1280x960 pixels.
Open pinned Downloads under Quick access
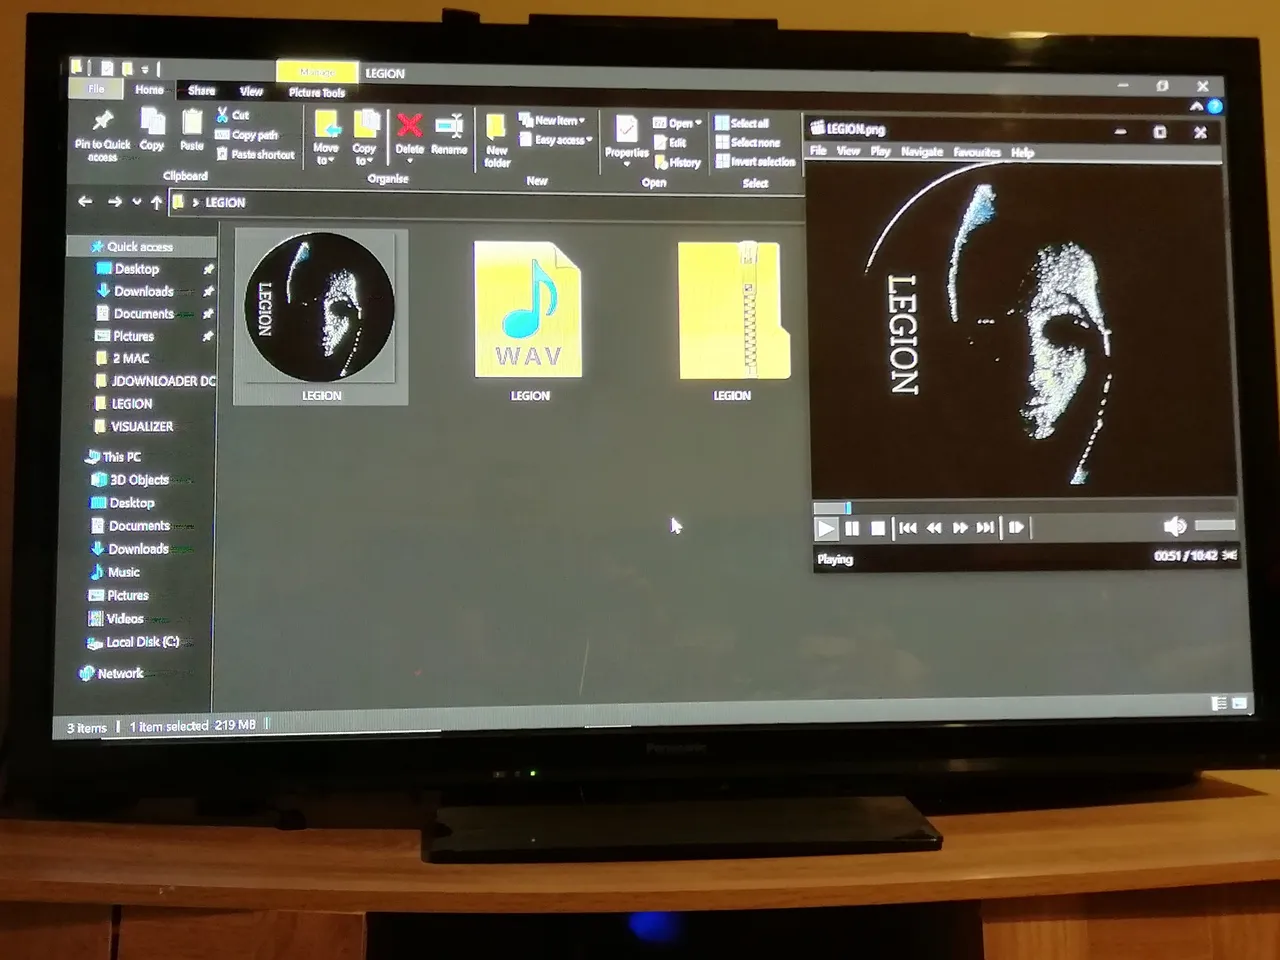[143, 291]
